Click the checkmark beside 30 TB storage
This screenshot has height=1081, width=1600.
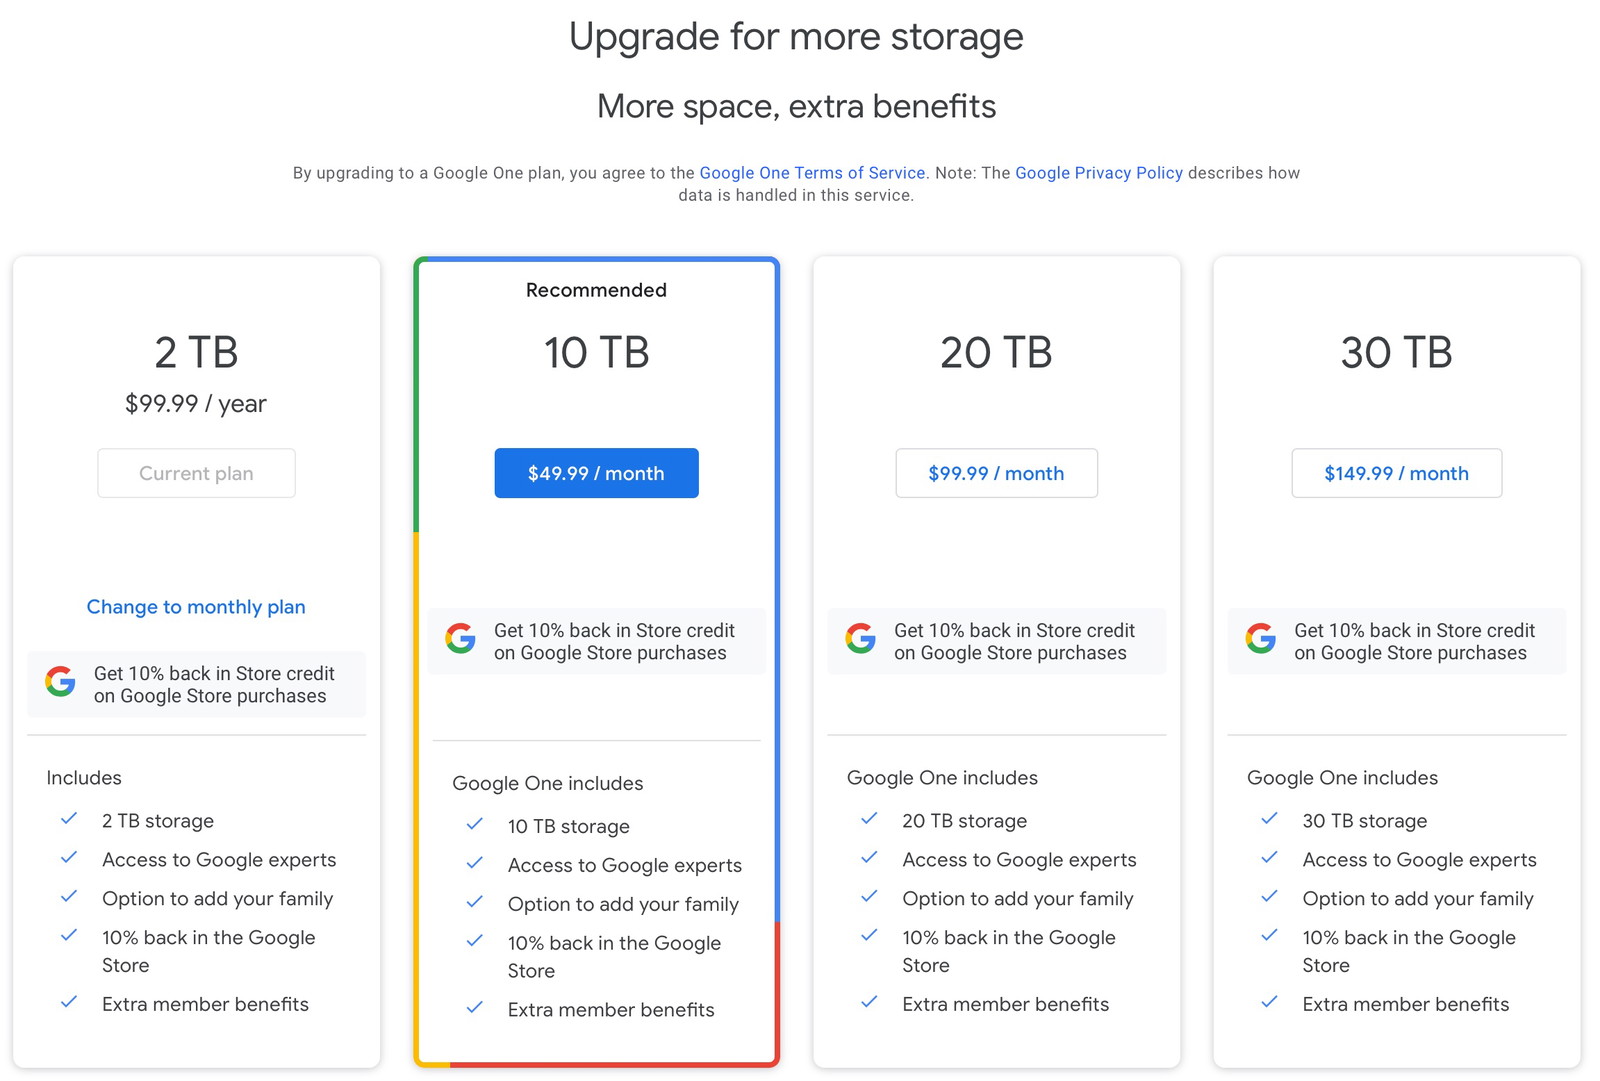point(1269,819)
